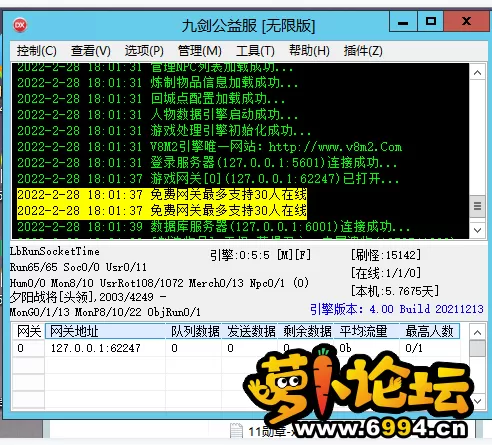Click the MonG0/1/13 MonP8/10/22 ObjRun0/1 line
This screenshot has height=445, width=492.
click(x=105, y=312)
